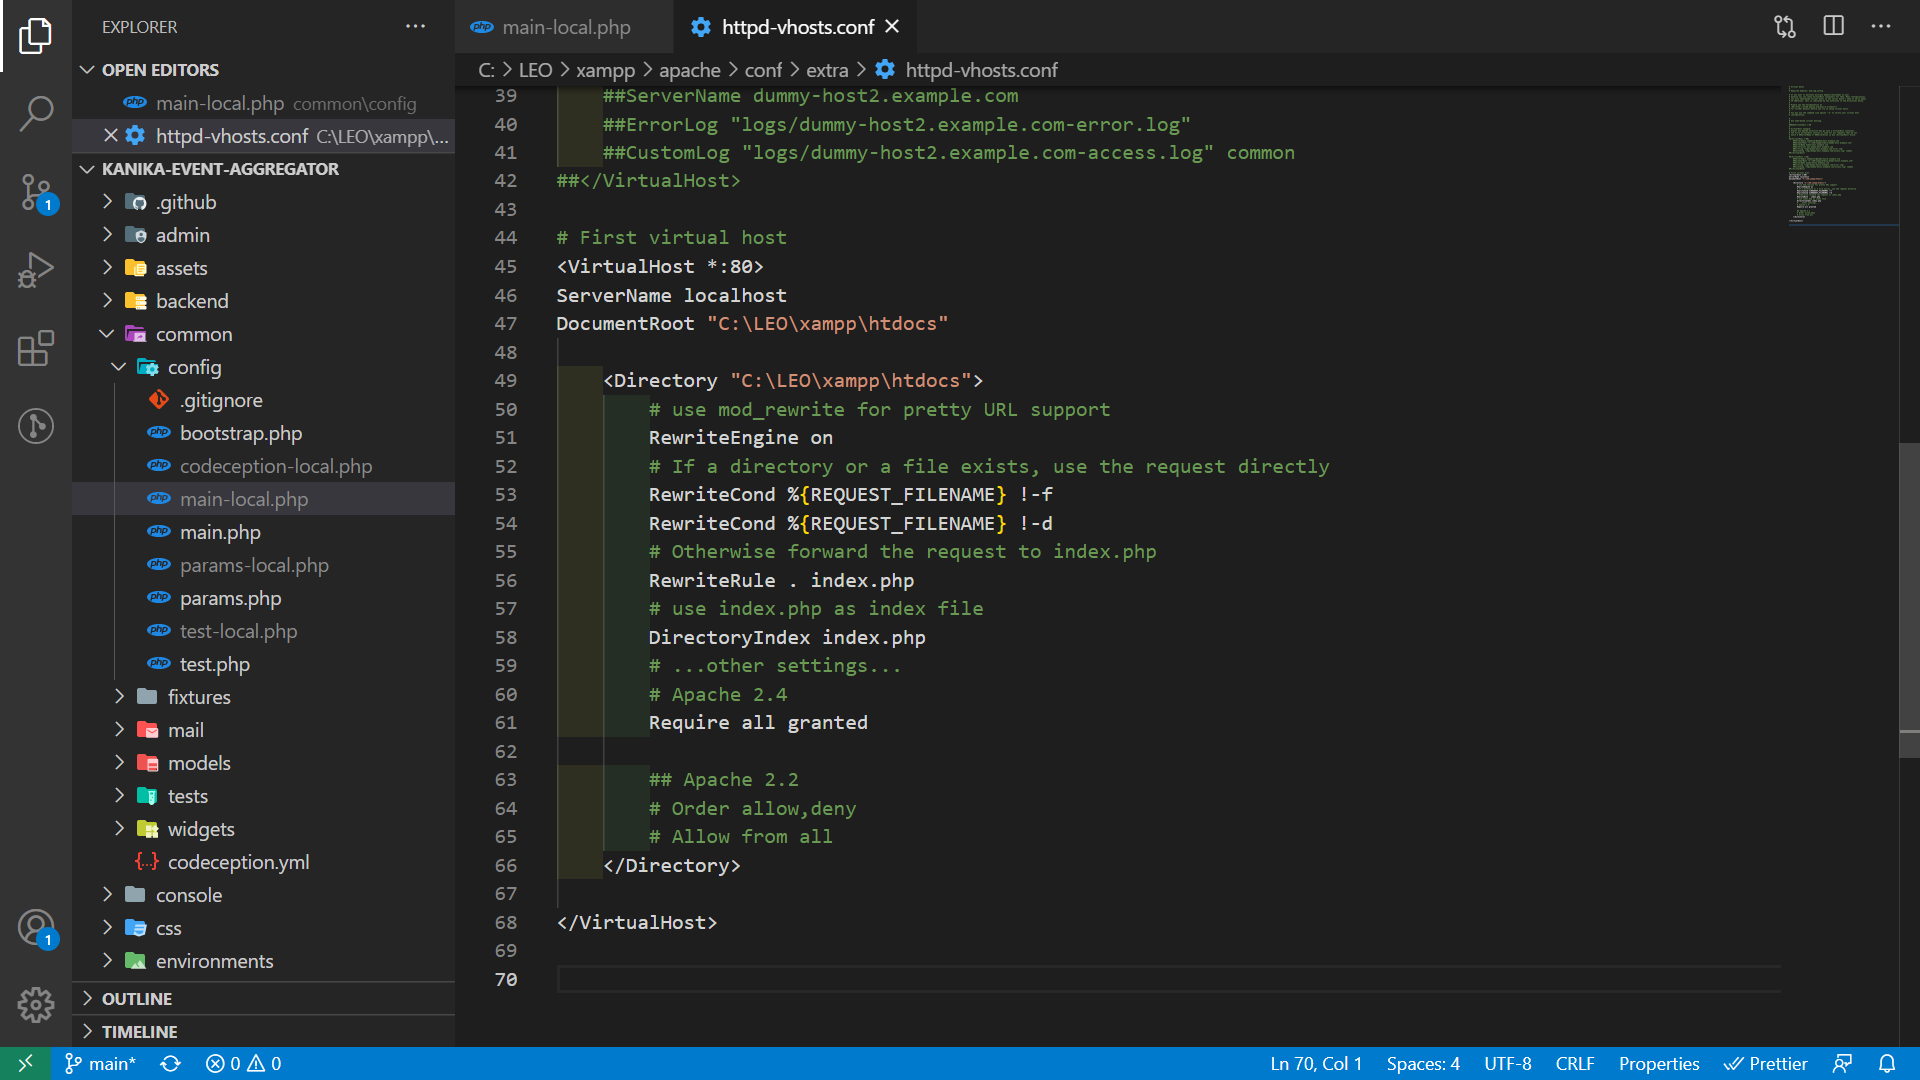Open remote window indicator in status bar
1920x1080 pixels.
click(26, 1063)
